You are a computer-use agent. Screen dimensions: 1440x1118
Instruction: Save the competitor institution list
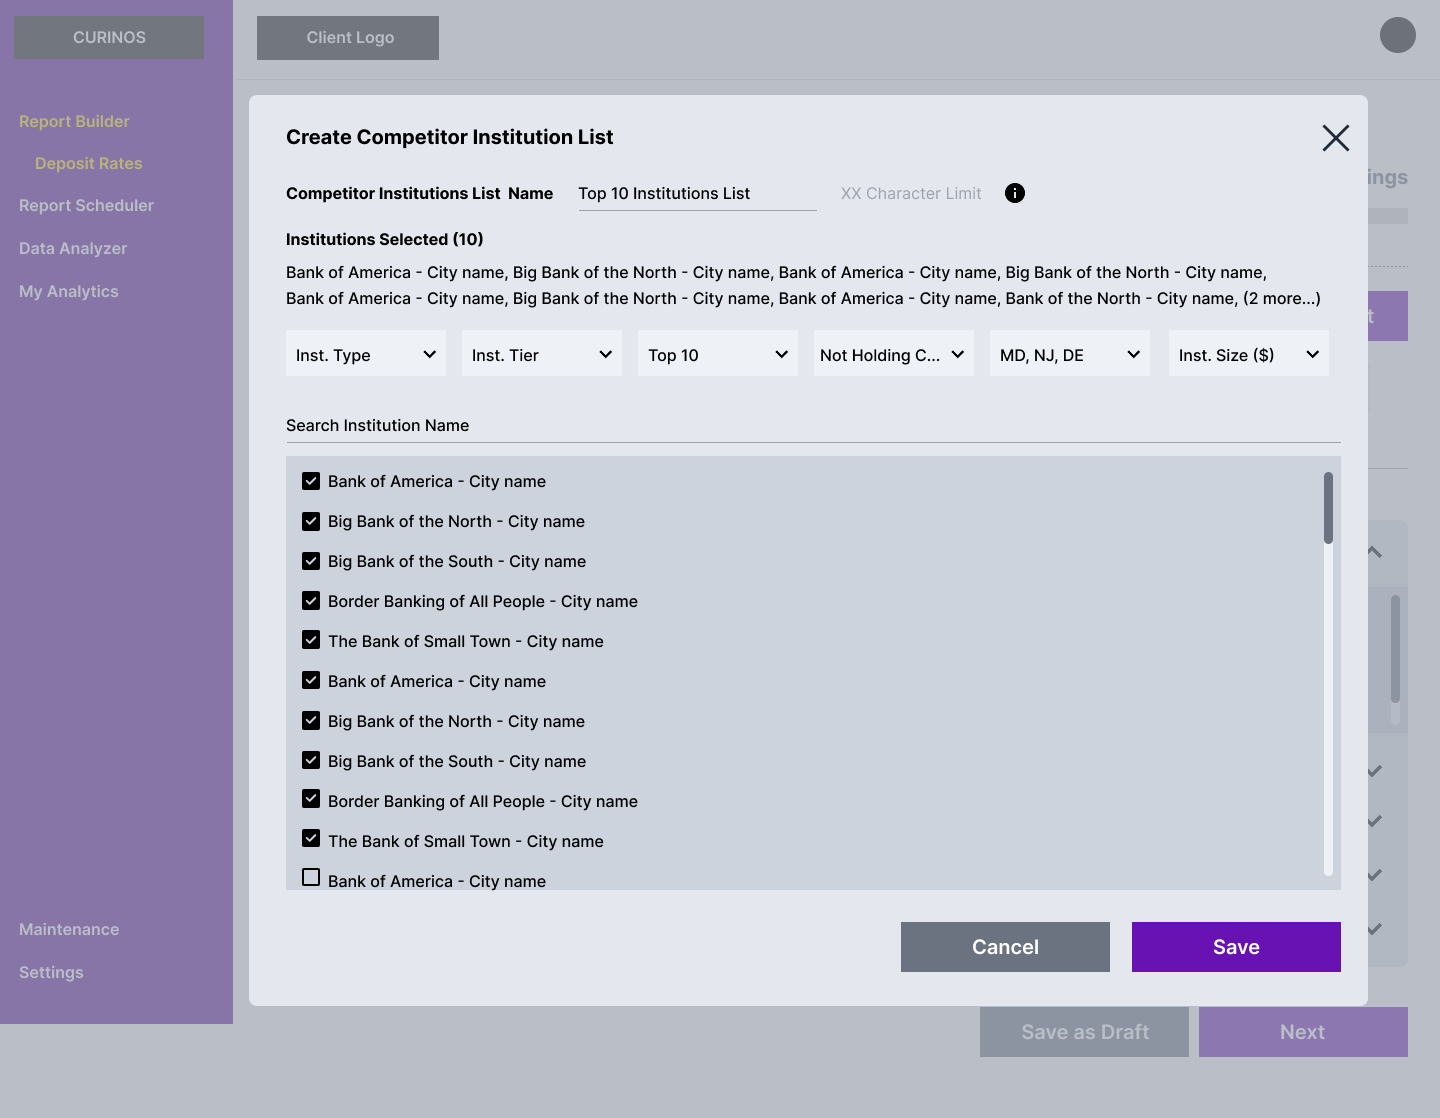pos(1236,947)
